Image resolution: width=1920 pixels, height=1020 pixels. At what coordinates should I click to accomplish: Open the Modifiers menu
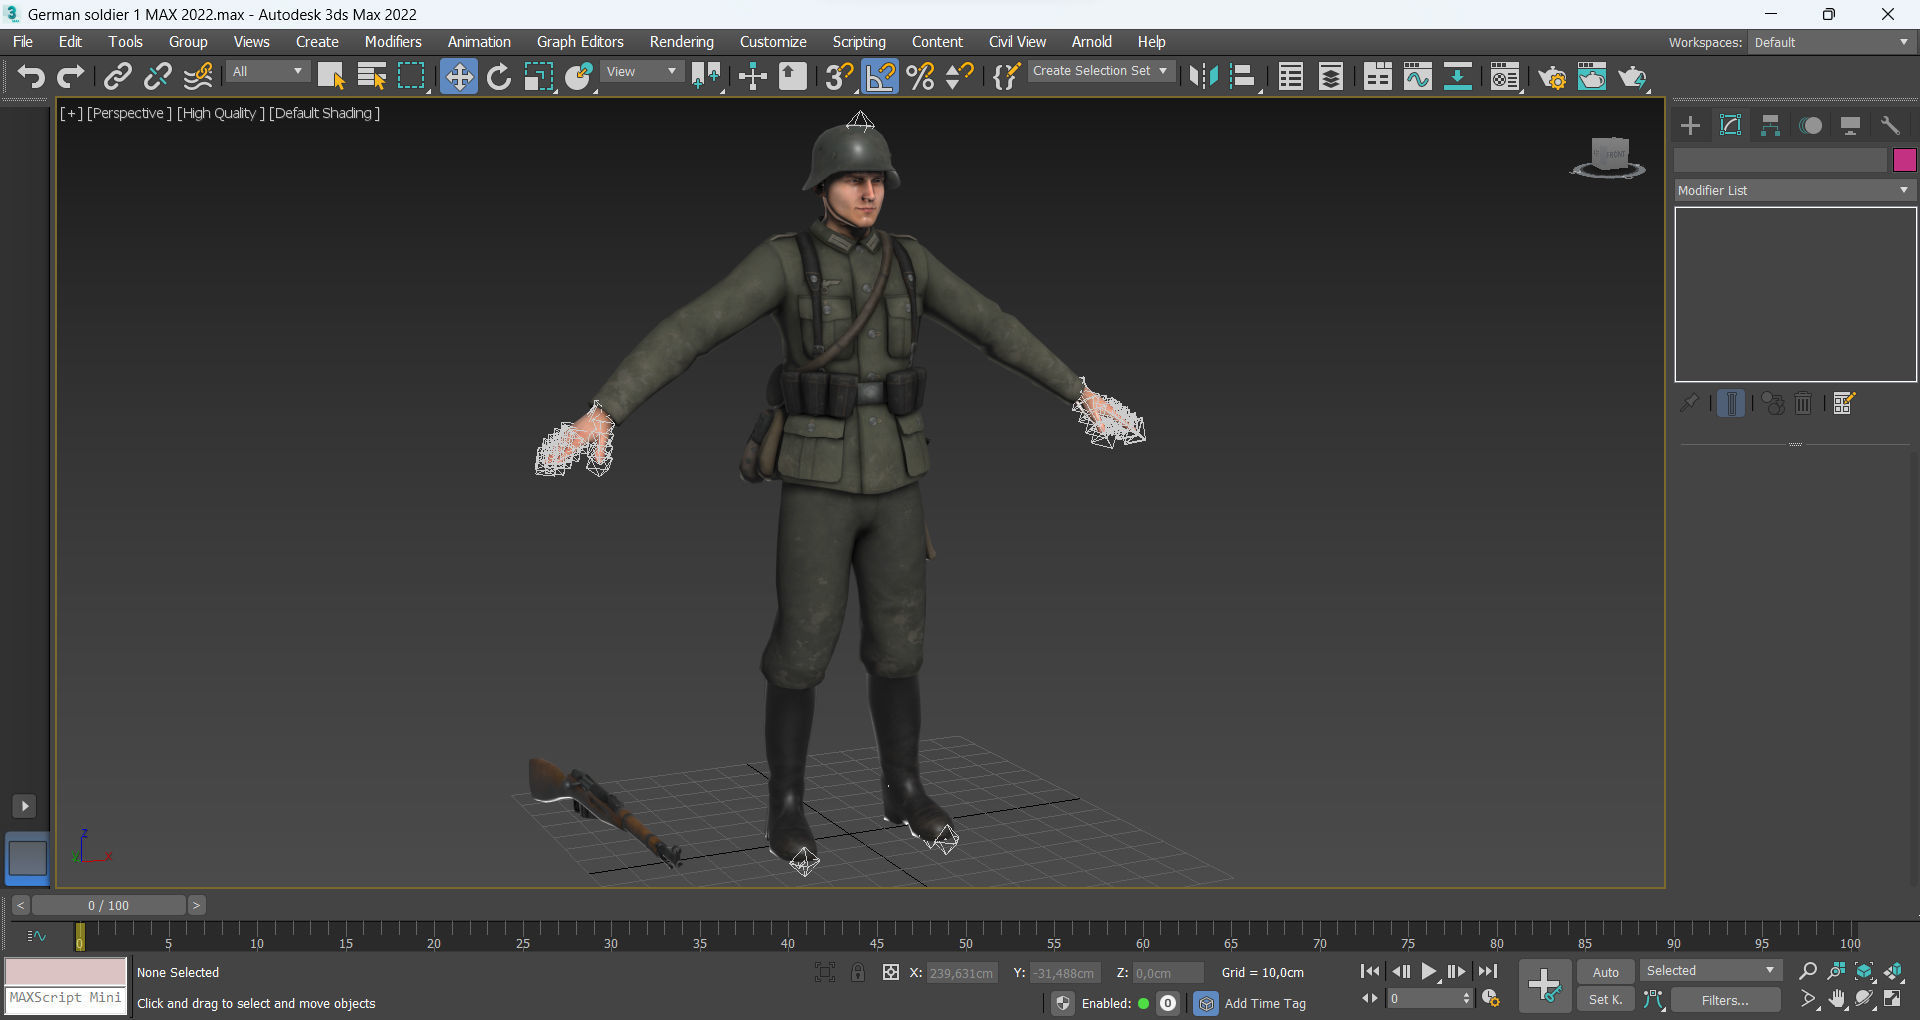click(x=393, y=41)
